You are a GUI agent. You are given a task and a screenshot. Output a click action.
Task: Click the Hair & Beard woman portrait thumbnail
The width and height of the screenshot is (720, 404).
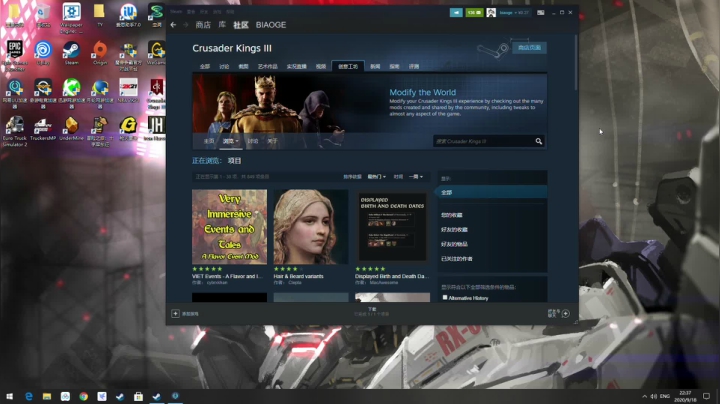click(x=311, y=227)
